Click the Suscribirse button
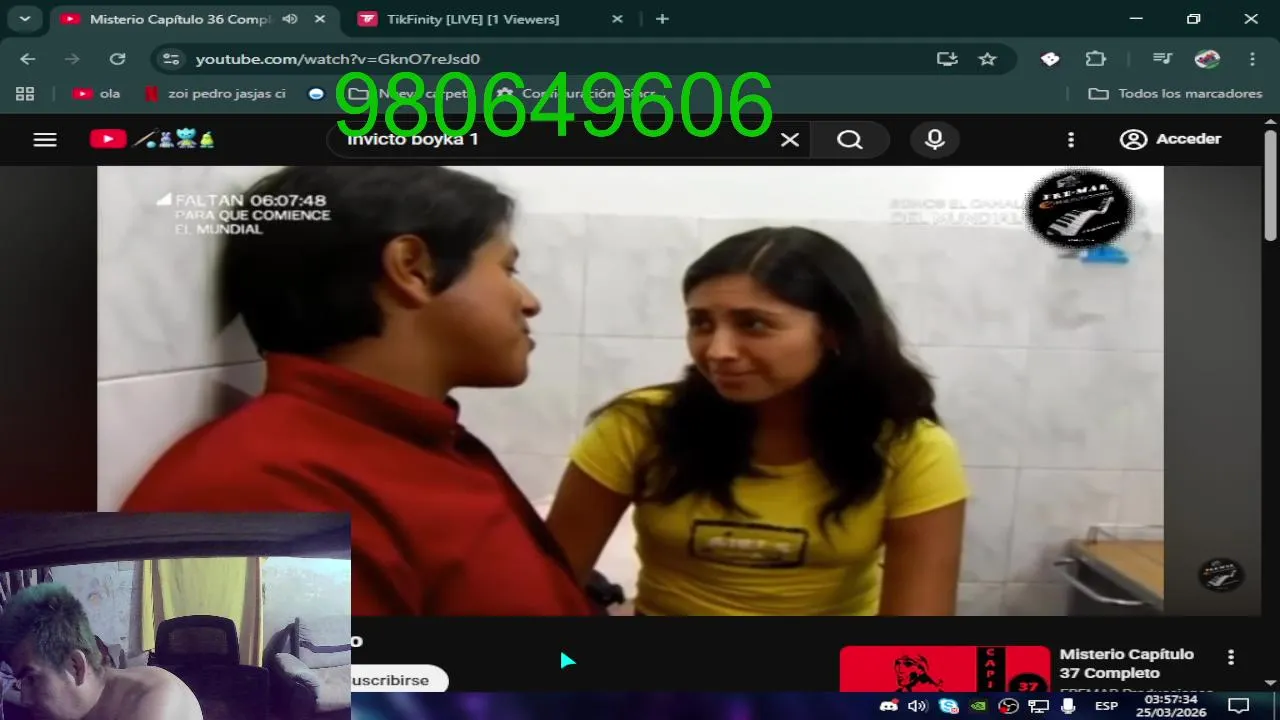 (398, 680)
